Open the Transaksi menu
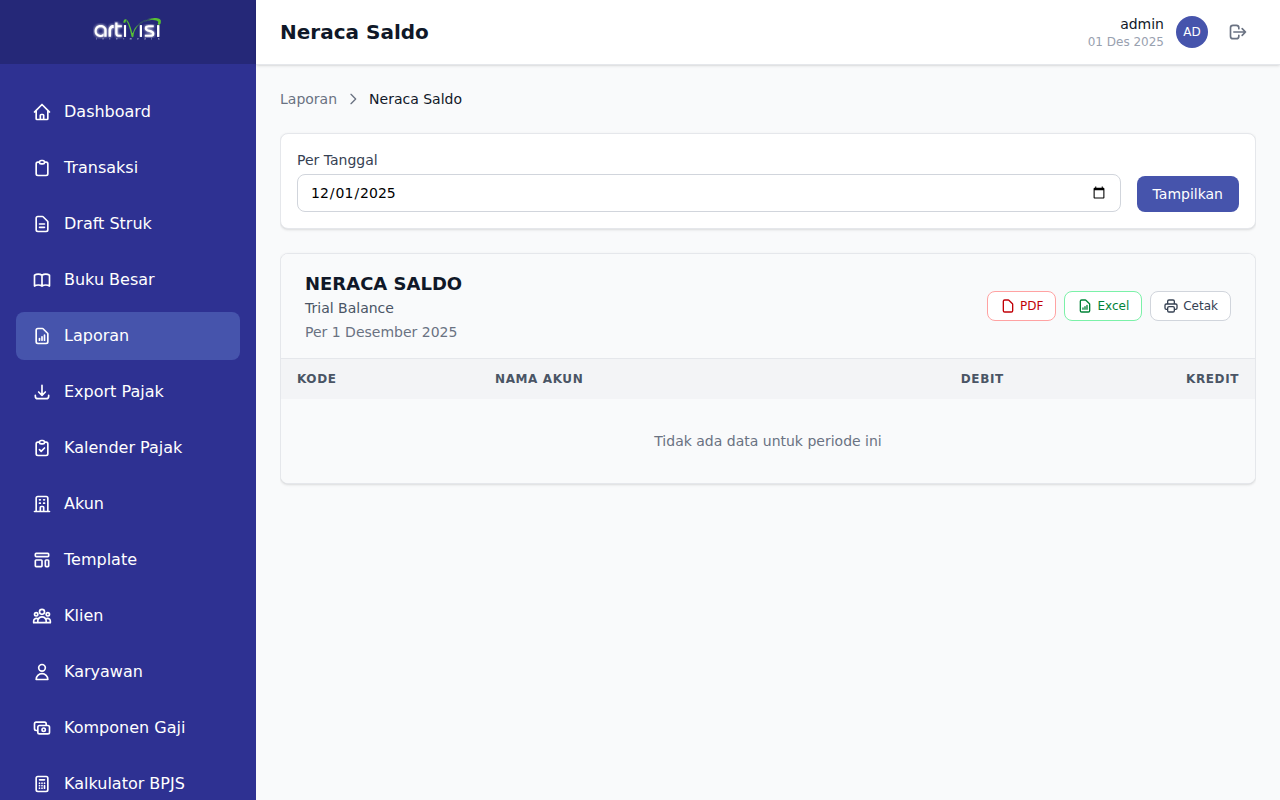 click(101, 168)
